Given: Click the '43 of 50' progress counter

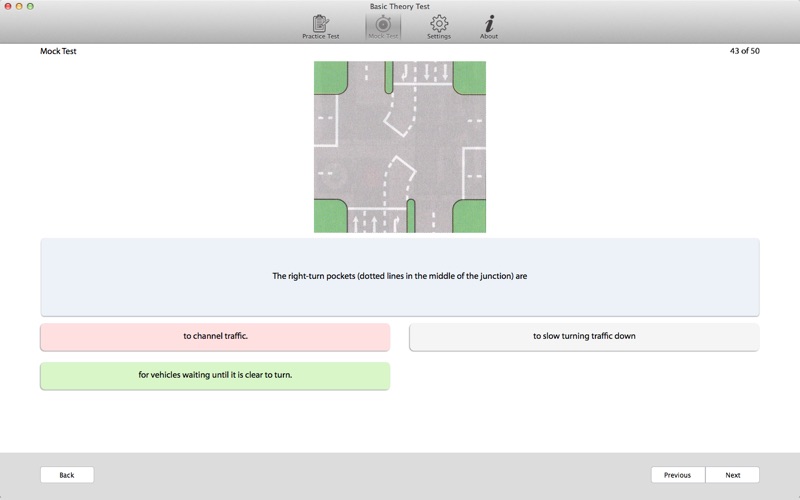Looking at the screenshot, I should point(744,51).
